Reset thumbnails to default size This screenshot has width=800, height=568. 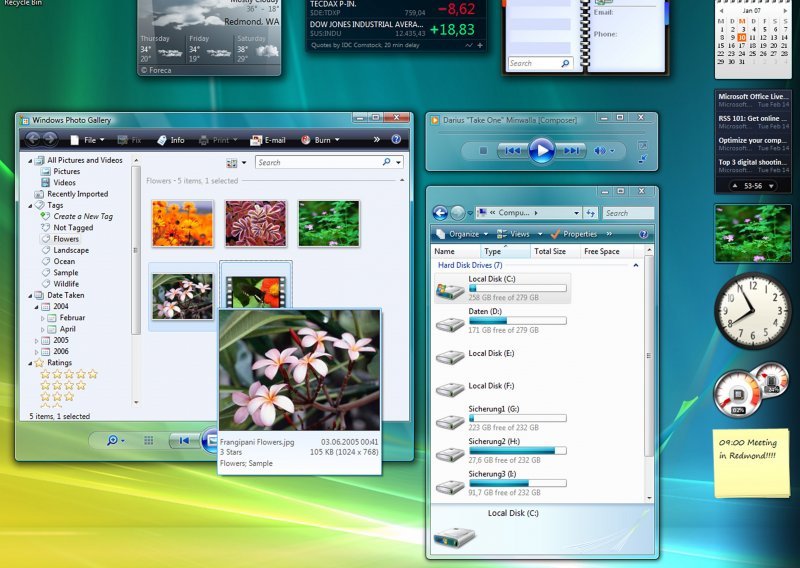[148, 440]
